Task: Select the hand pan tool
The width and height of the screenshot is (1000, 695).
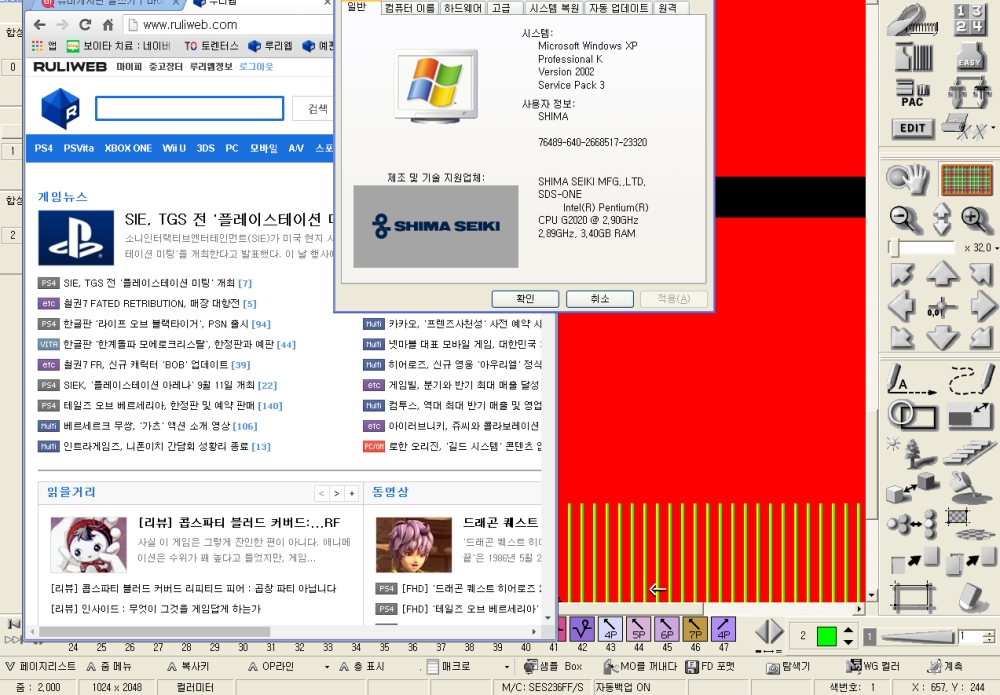Action: tap(908, 179)
